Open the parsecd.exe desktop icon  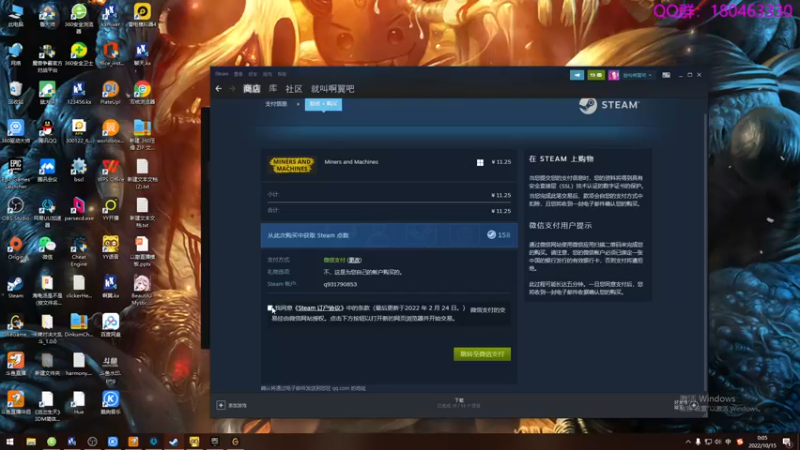click(79, 209)
